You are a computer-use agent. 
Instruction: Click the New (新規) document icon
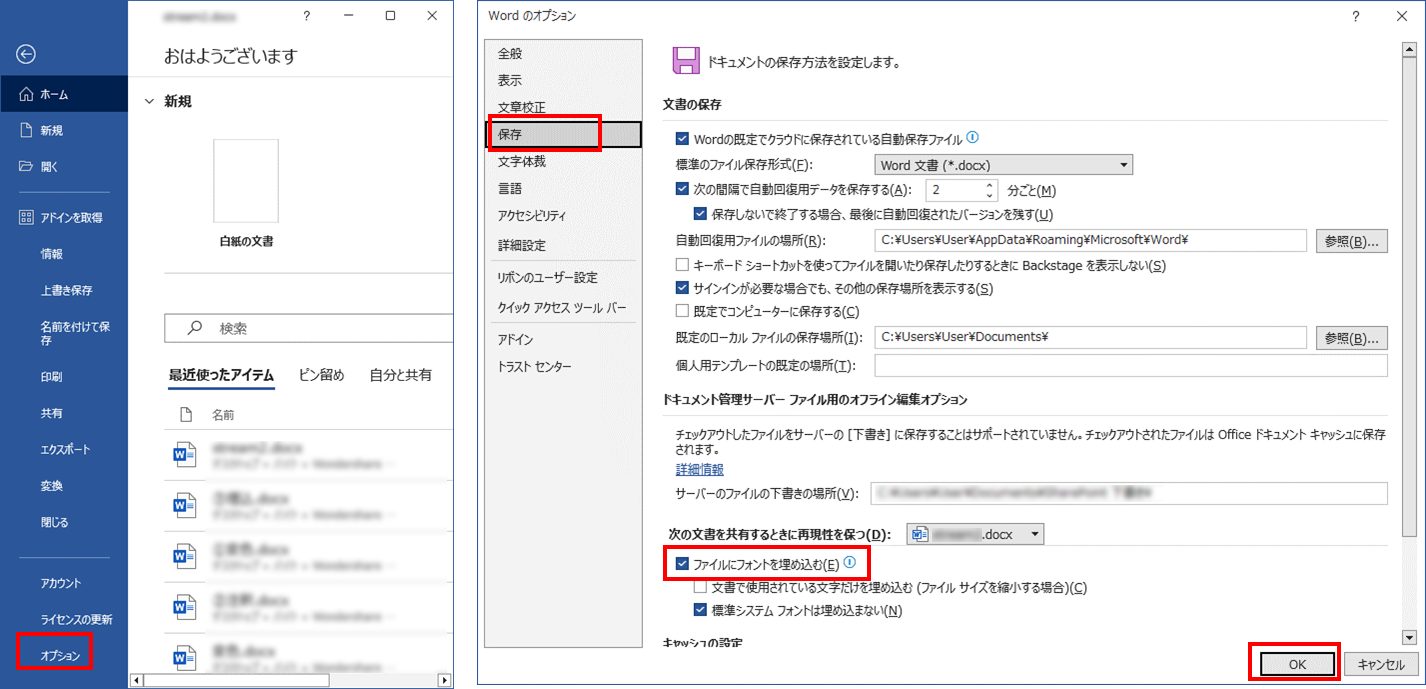click(27, 130)
